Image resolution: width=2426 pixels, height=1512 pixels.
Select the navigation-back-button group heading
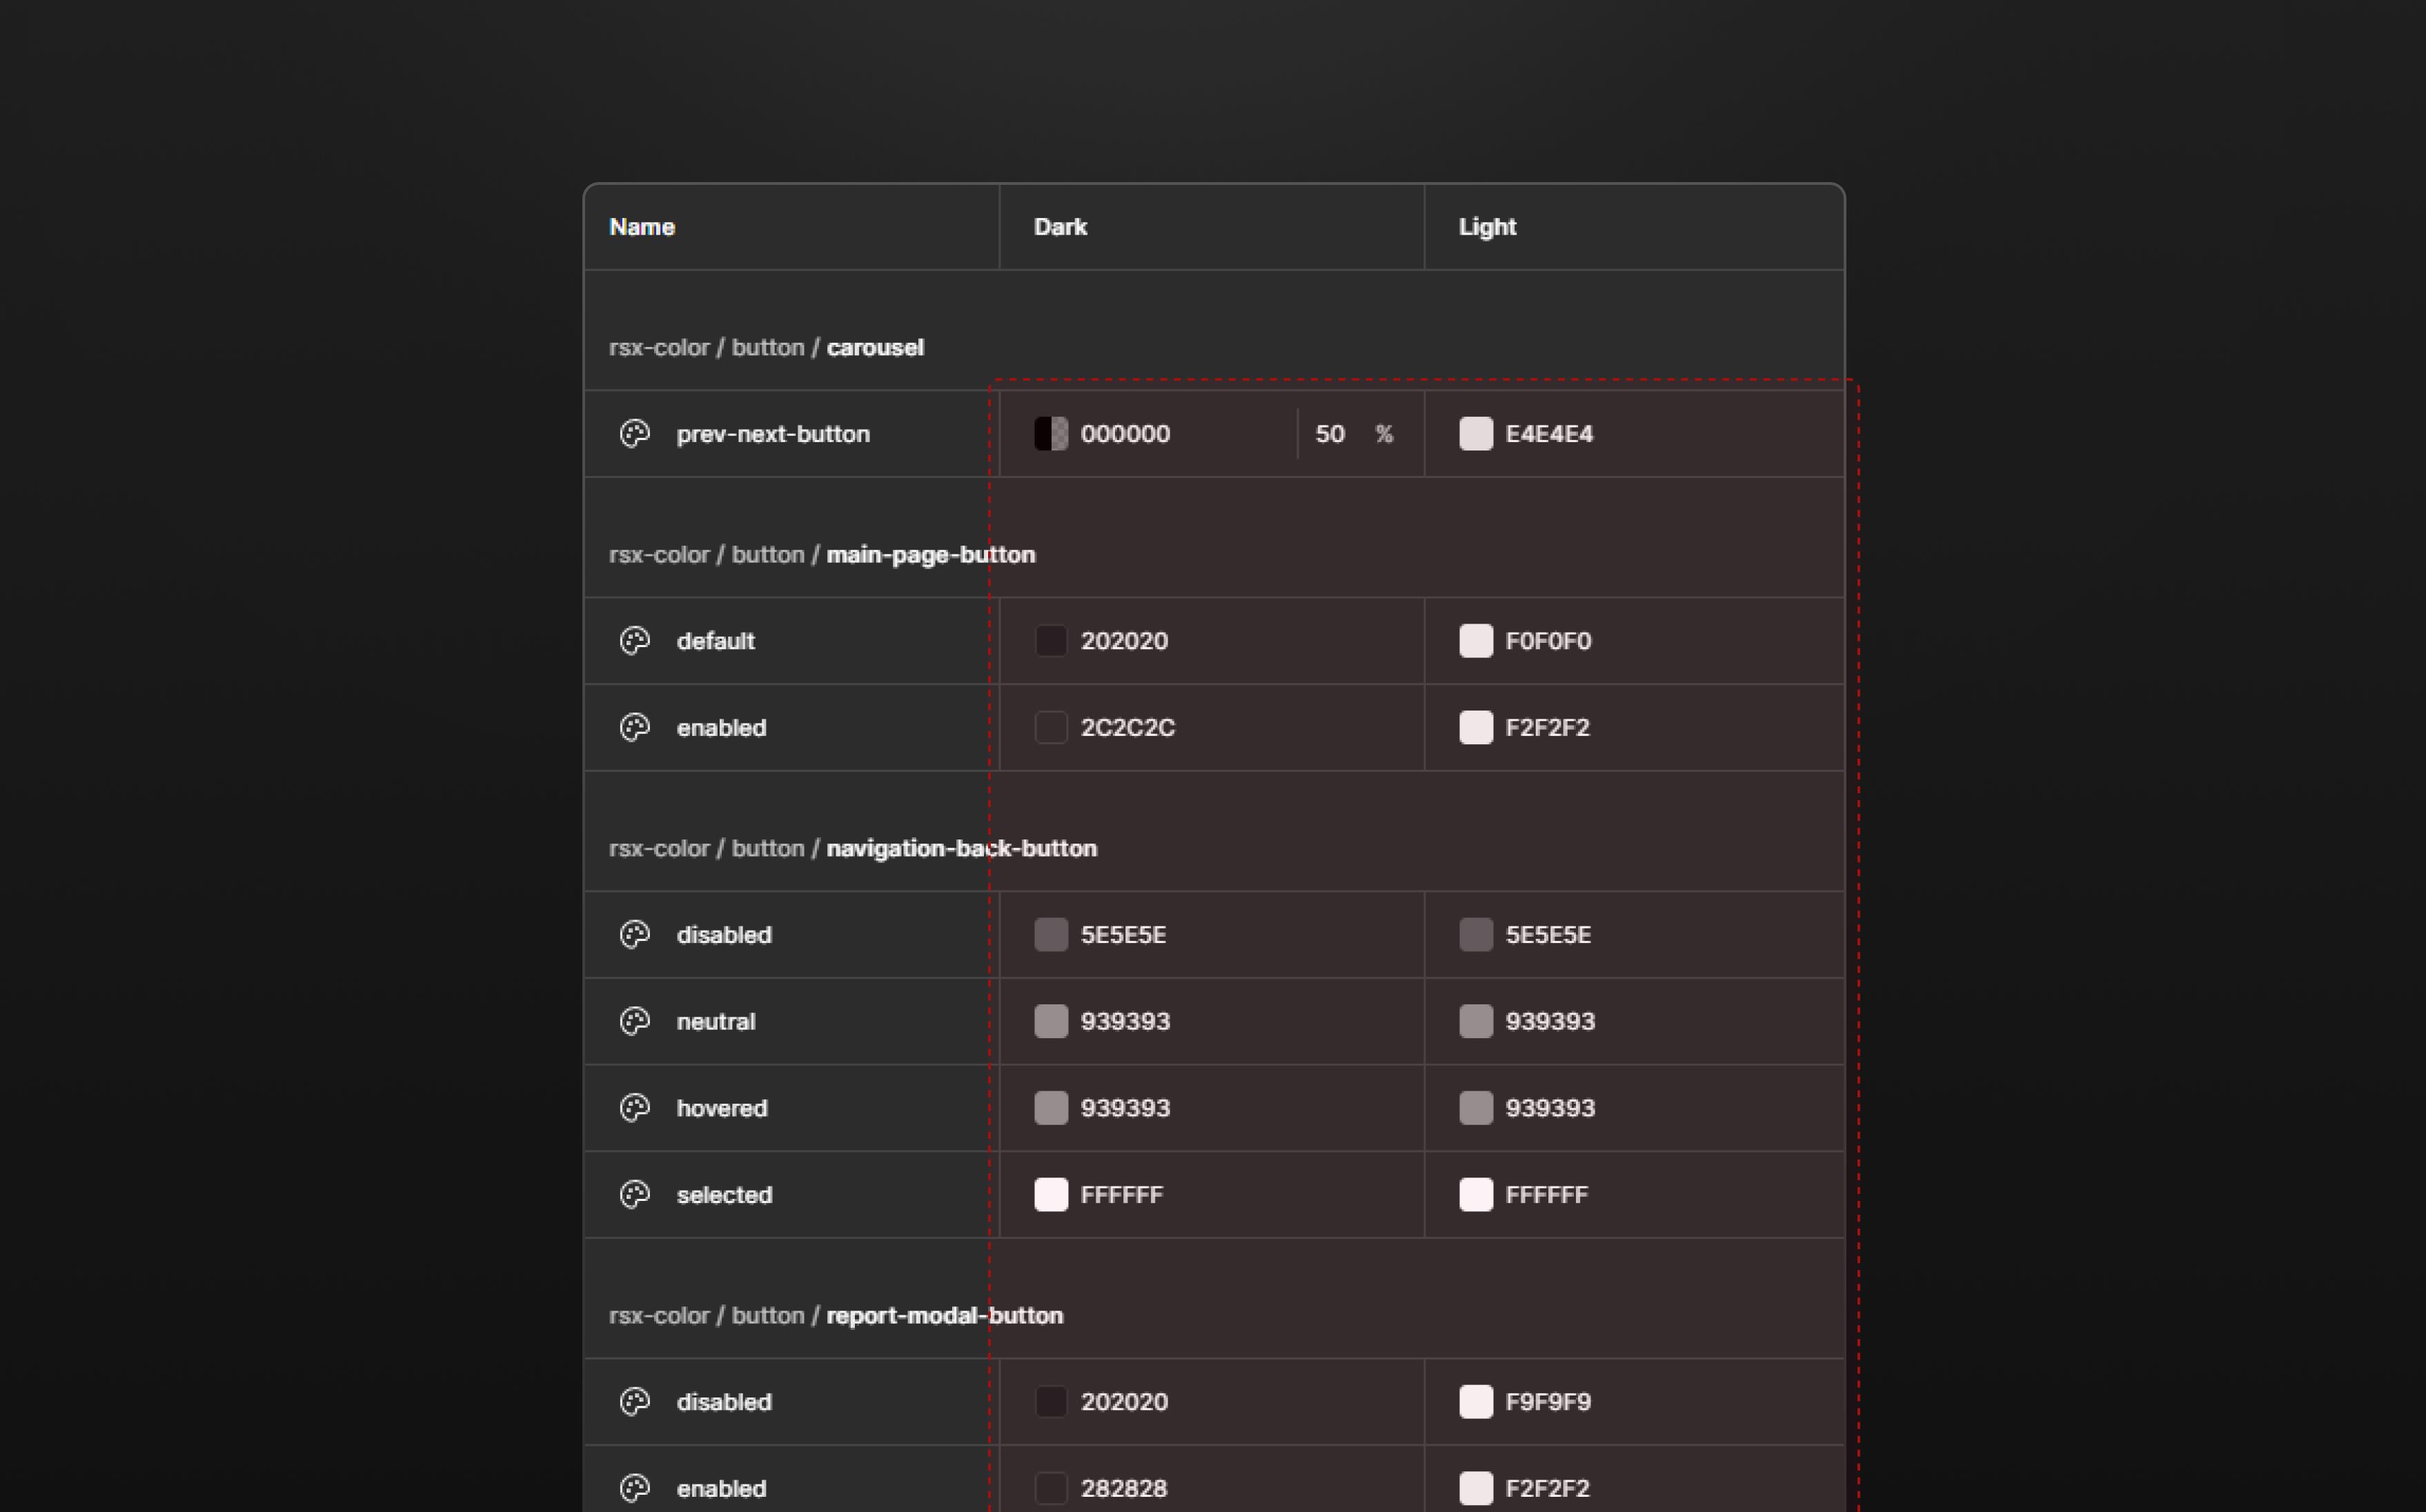coord(961,849)
